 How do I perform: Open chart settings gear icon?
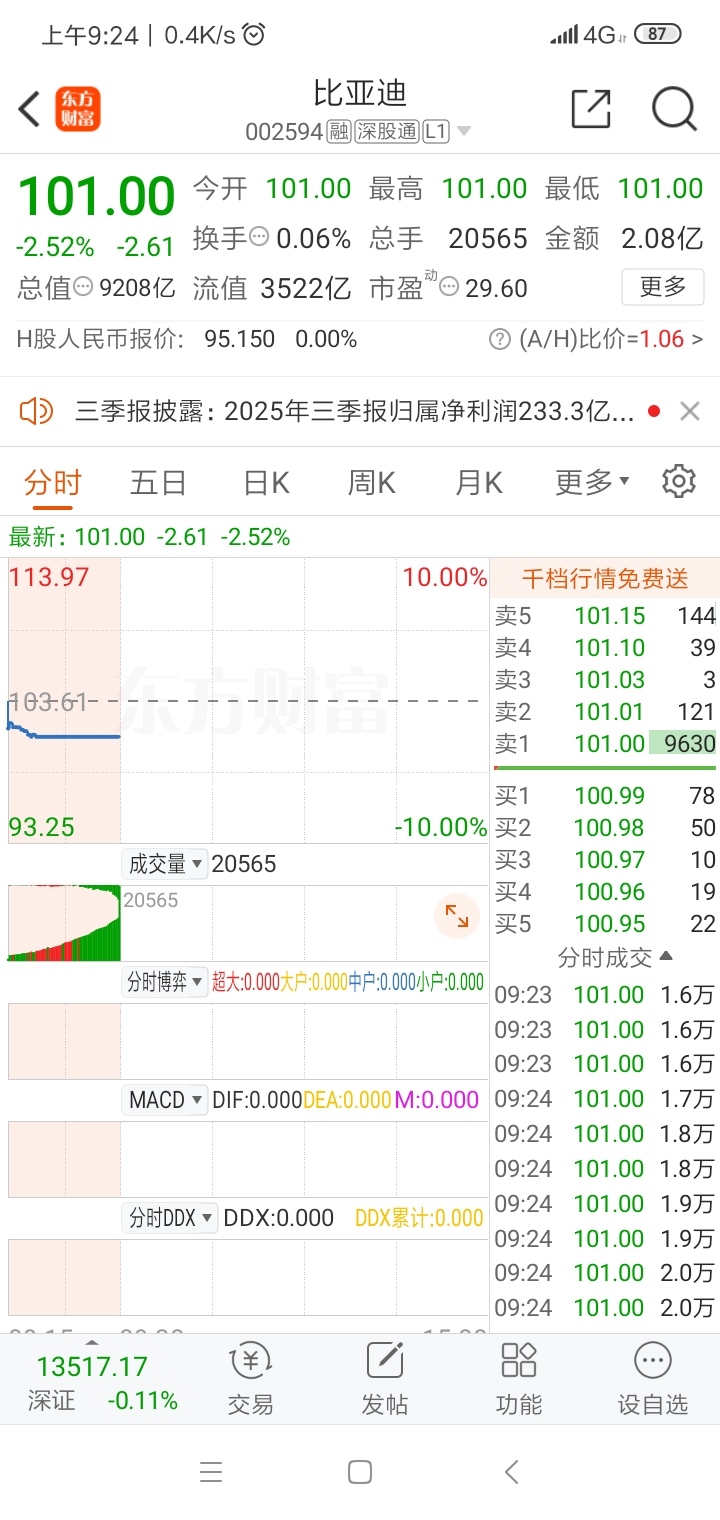[679, 481]
